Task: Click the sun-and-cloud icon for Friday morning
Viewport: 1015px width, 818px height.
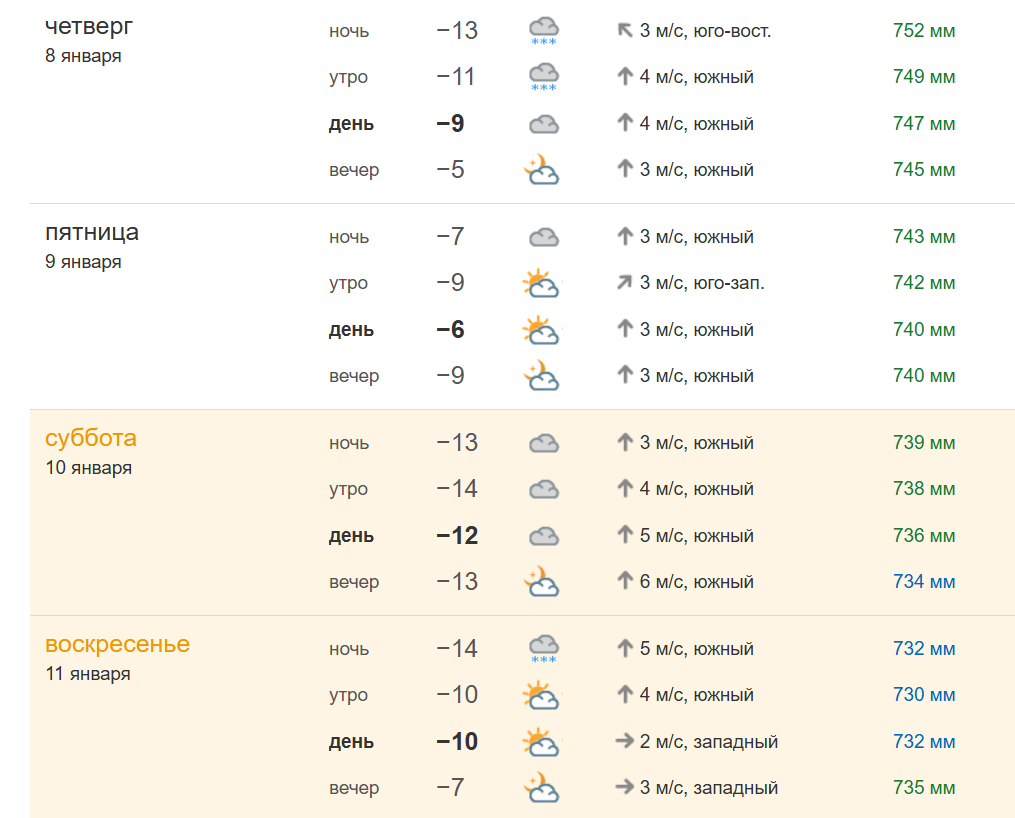Action: pyautogui.click(x=541, y=283)
